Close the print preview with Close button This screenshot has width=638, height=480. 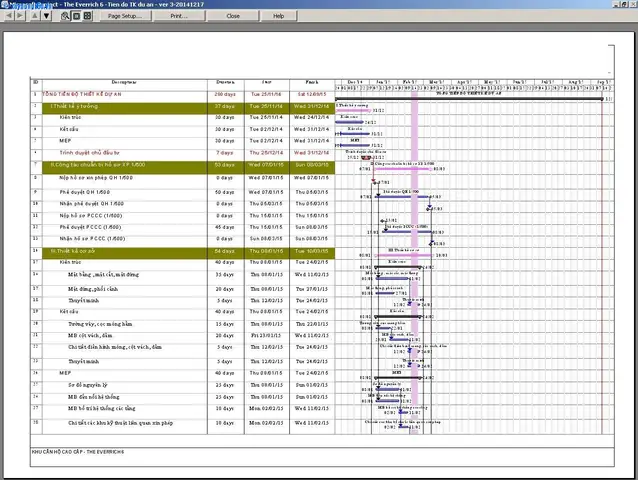tap(233, 16)
